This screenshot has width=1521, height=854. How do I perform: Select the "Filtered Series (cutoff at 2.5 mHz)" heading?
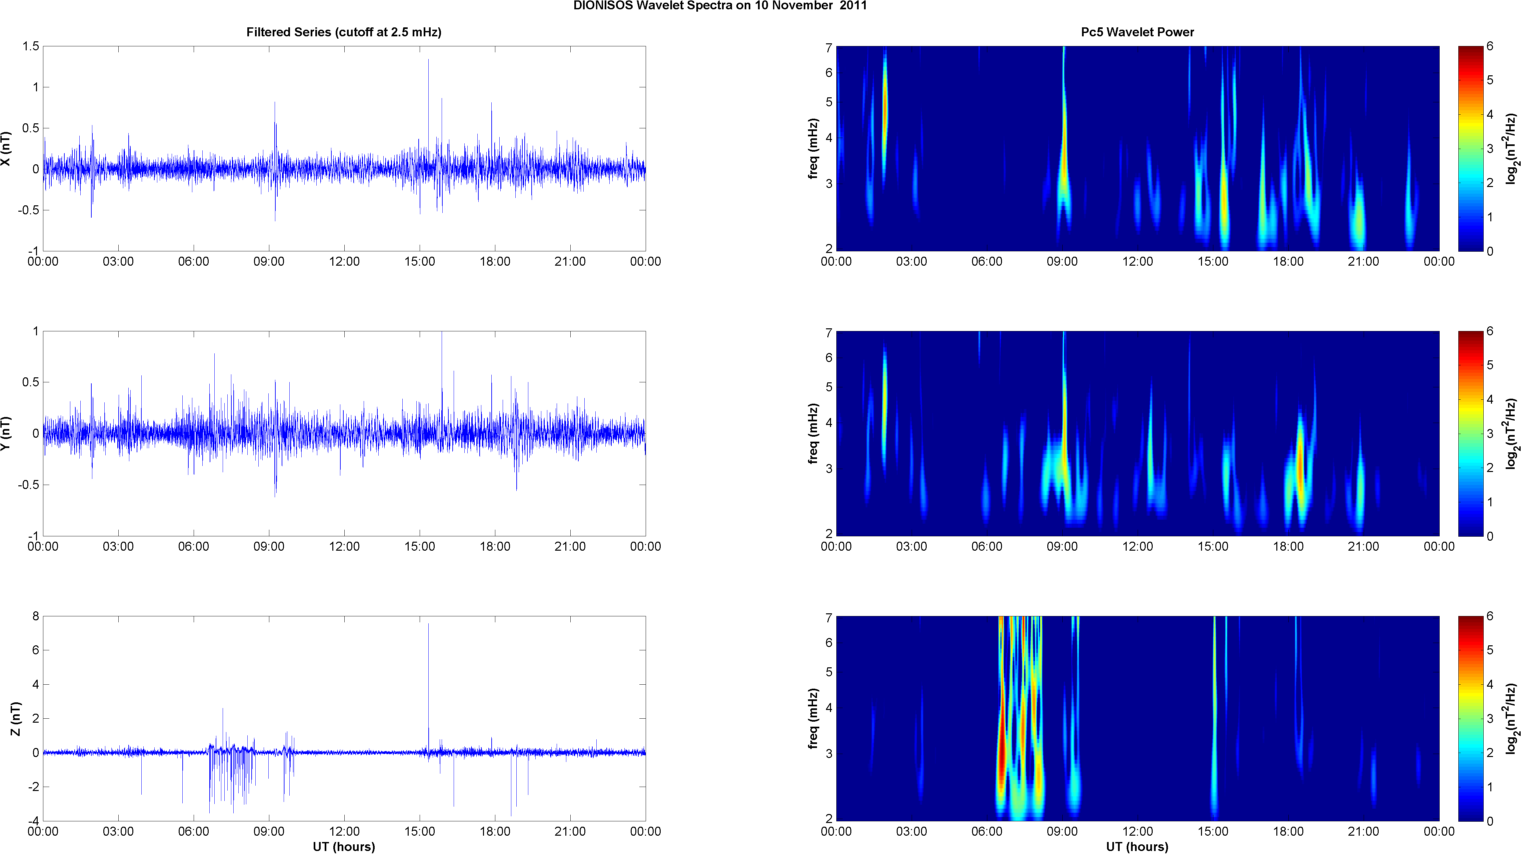pos(344,32)
